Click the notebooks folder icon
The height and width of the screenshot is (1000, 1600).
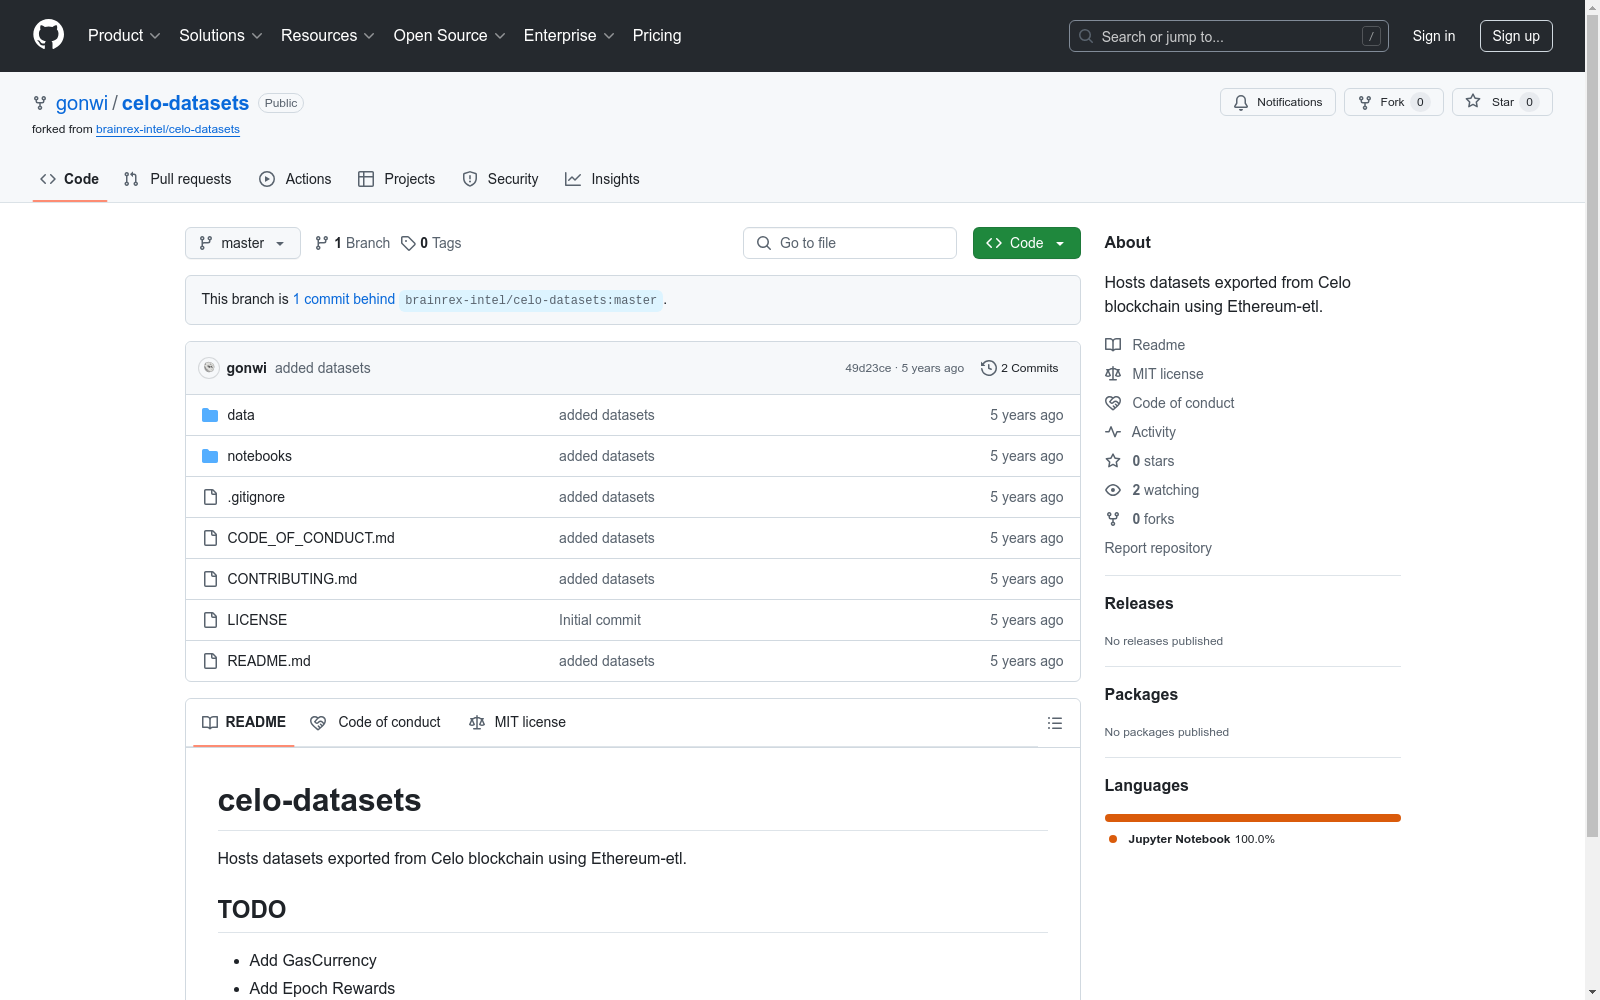[210, 456]
